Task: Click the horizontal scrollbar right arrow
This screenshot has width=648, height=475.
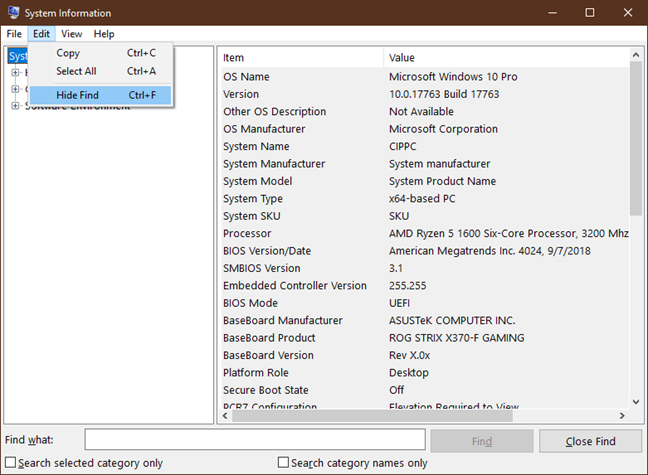Action: (x=622, y=415)
